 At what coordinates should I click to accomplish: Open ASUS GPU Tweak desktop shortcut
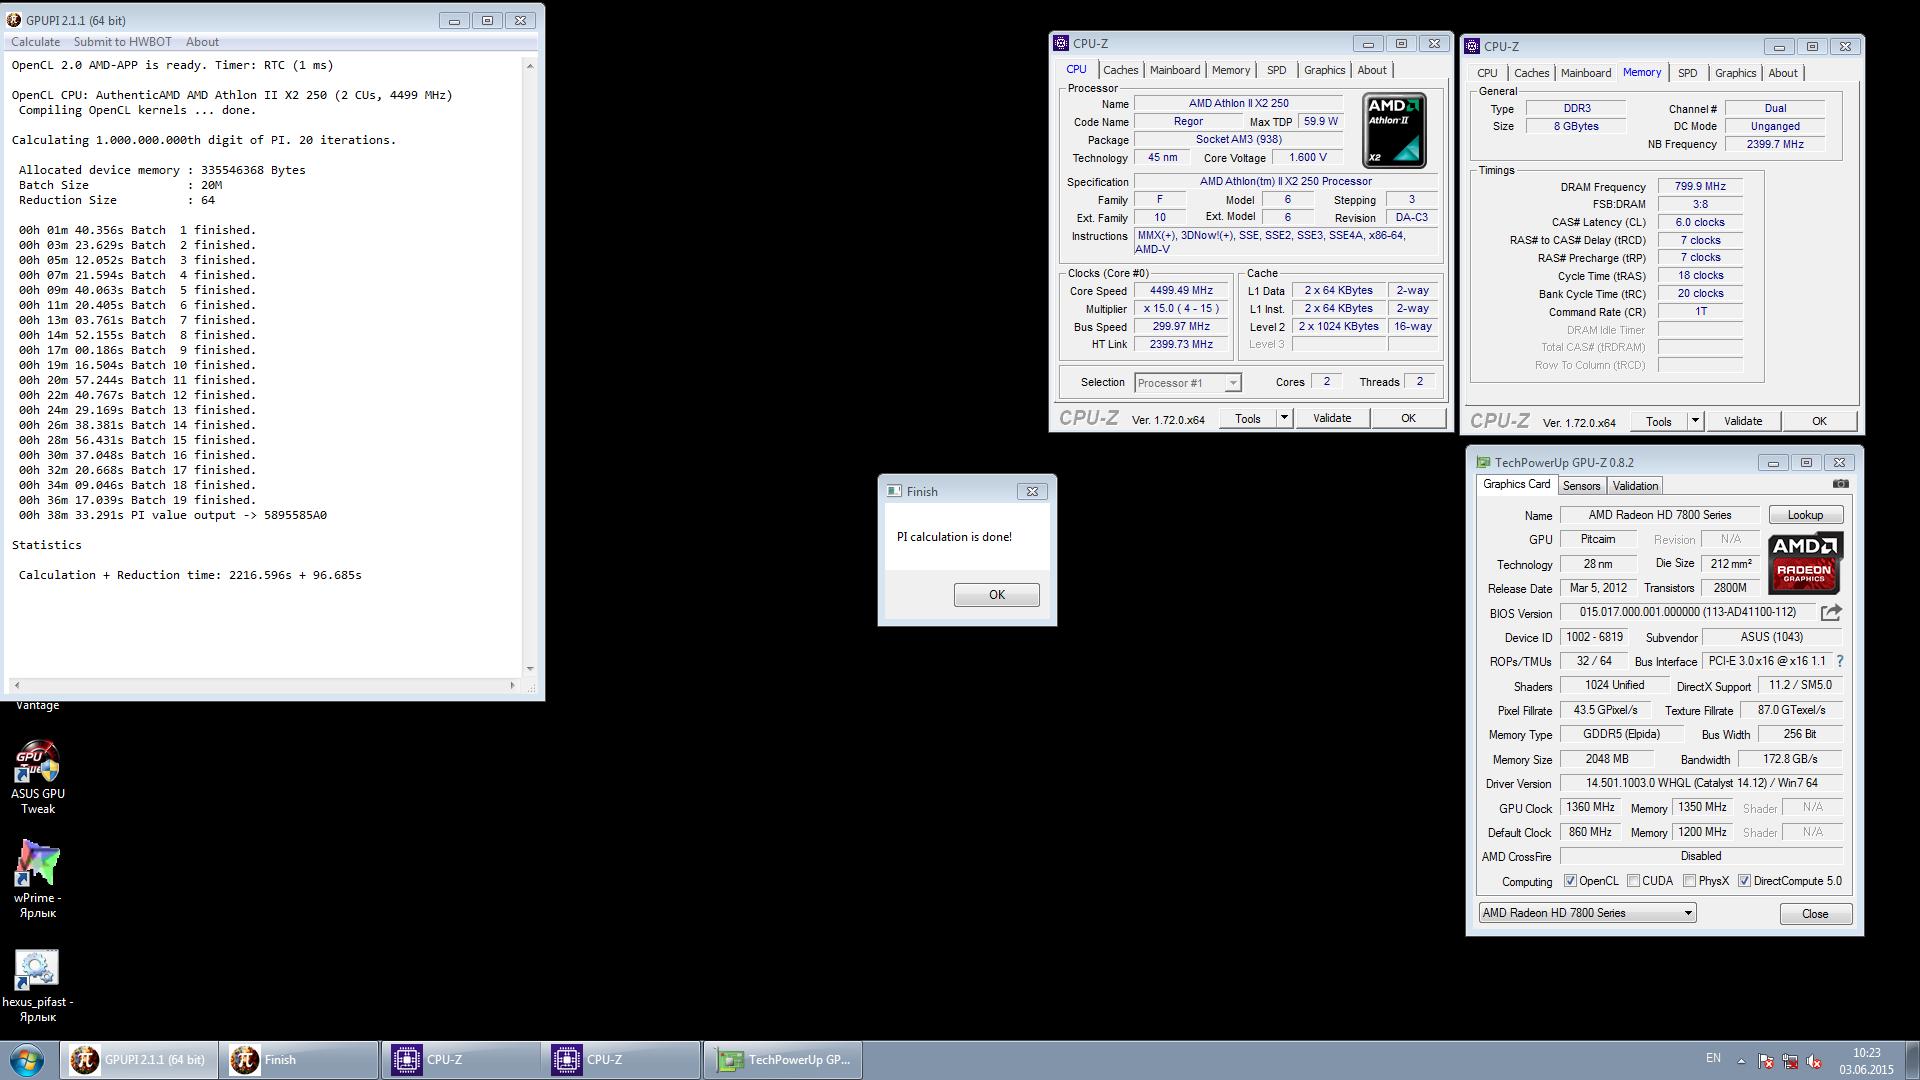(38, 777)
